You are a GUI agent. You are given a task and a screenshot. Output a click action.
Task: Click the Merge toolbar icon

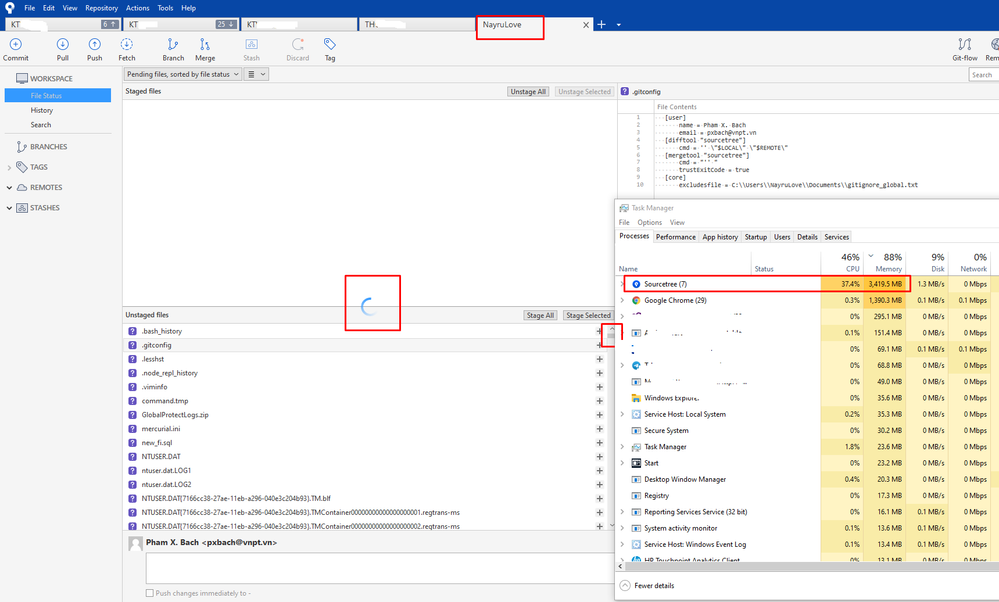[x=205, y=44]
